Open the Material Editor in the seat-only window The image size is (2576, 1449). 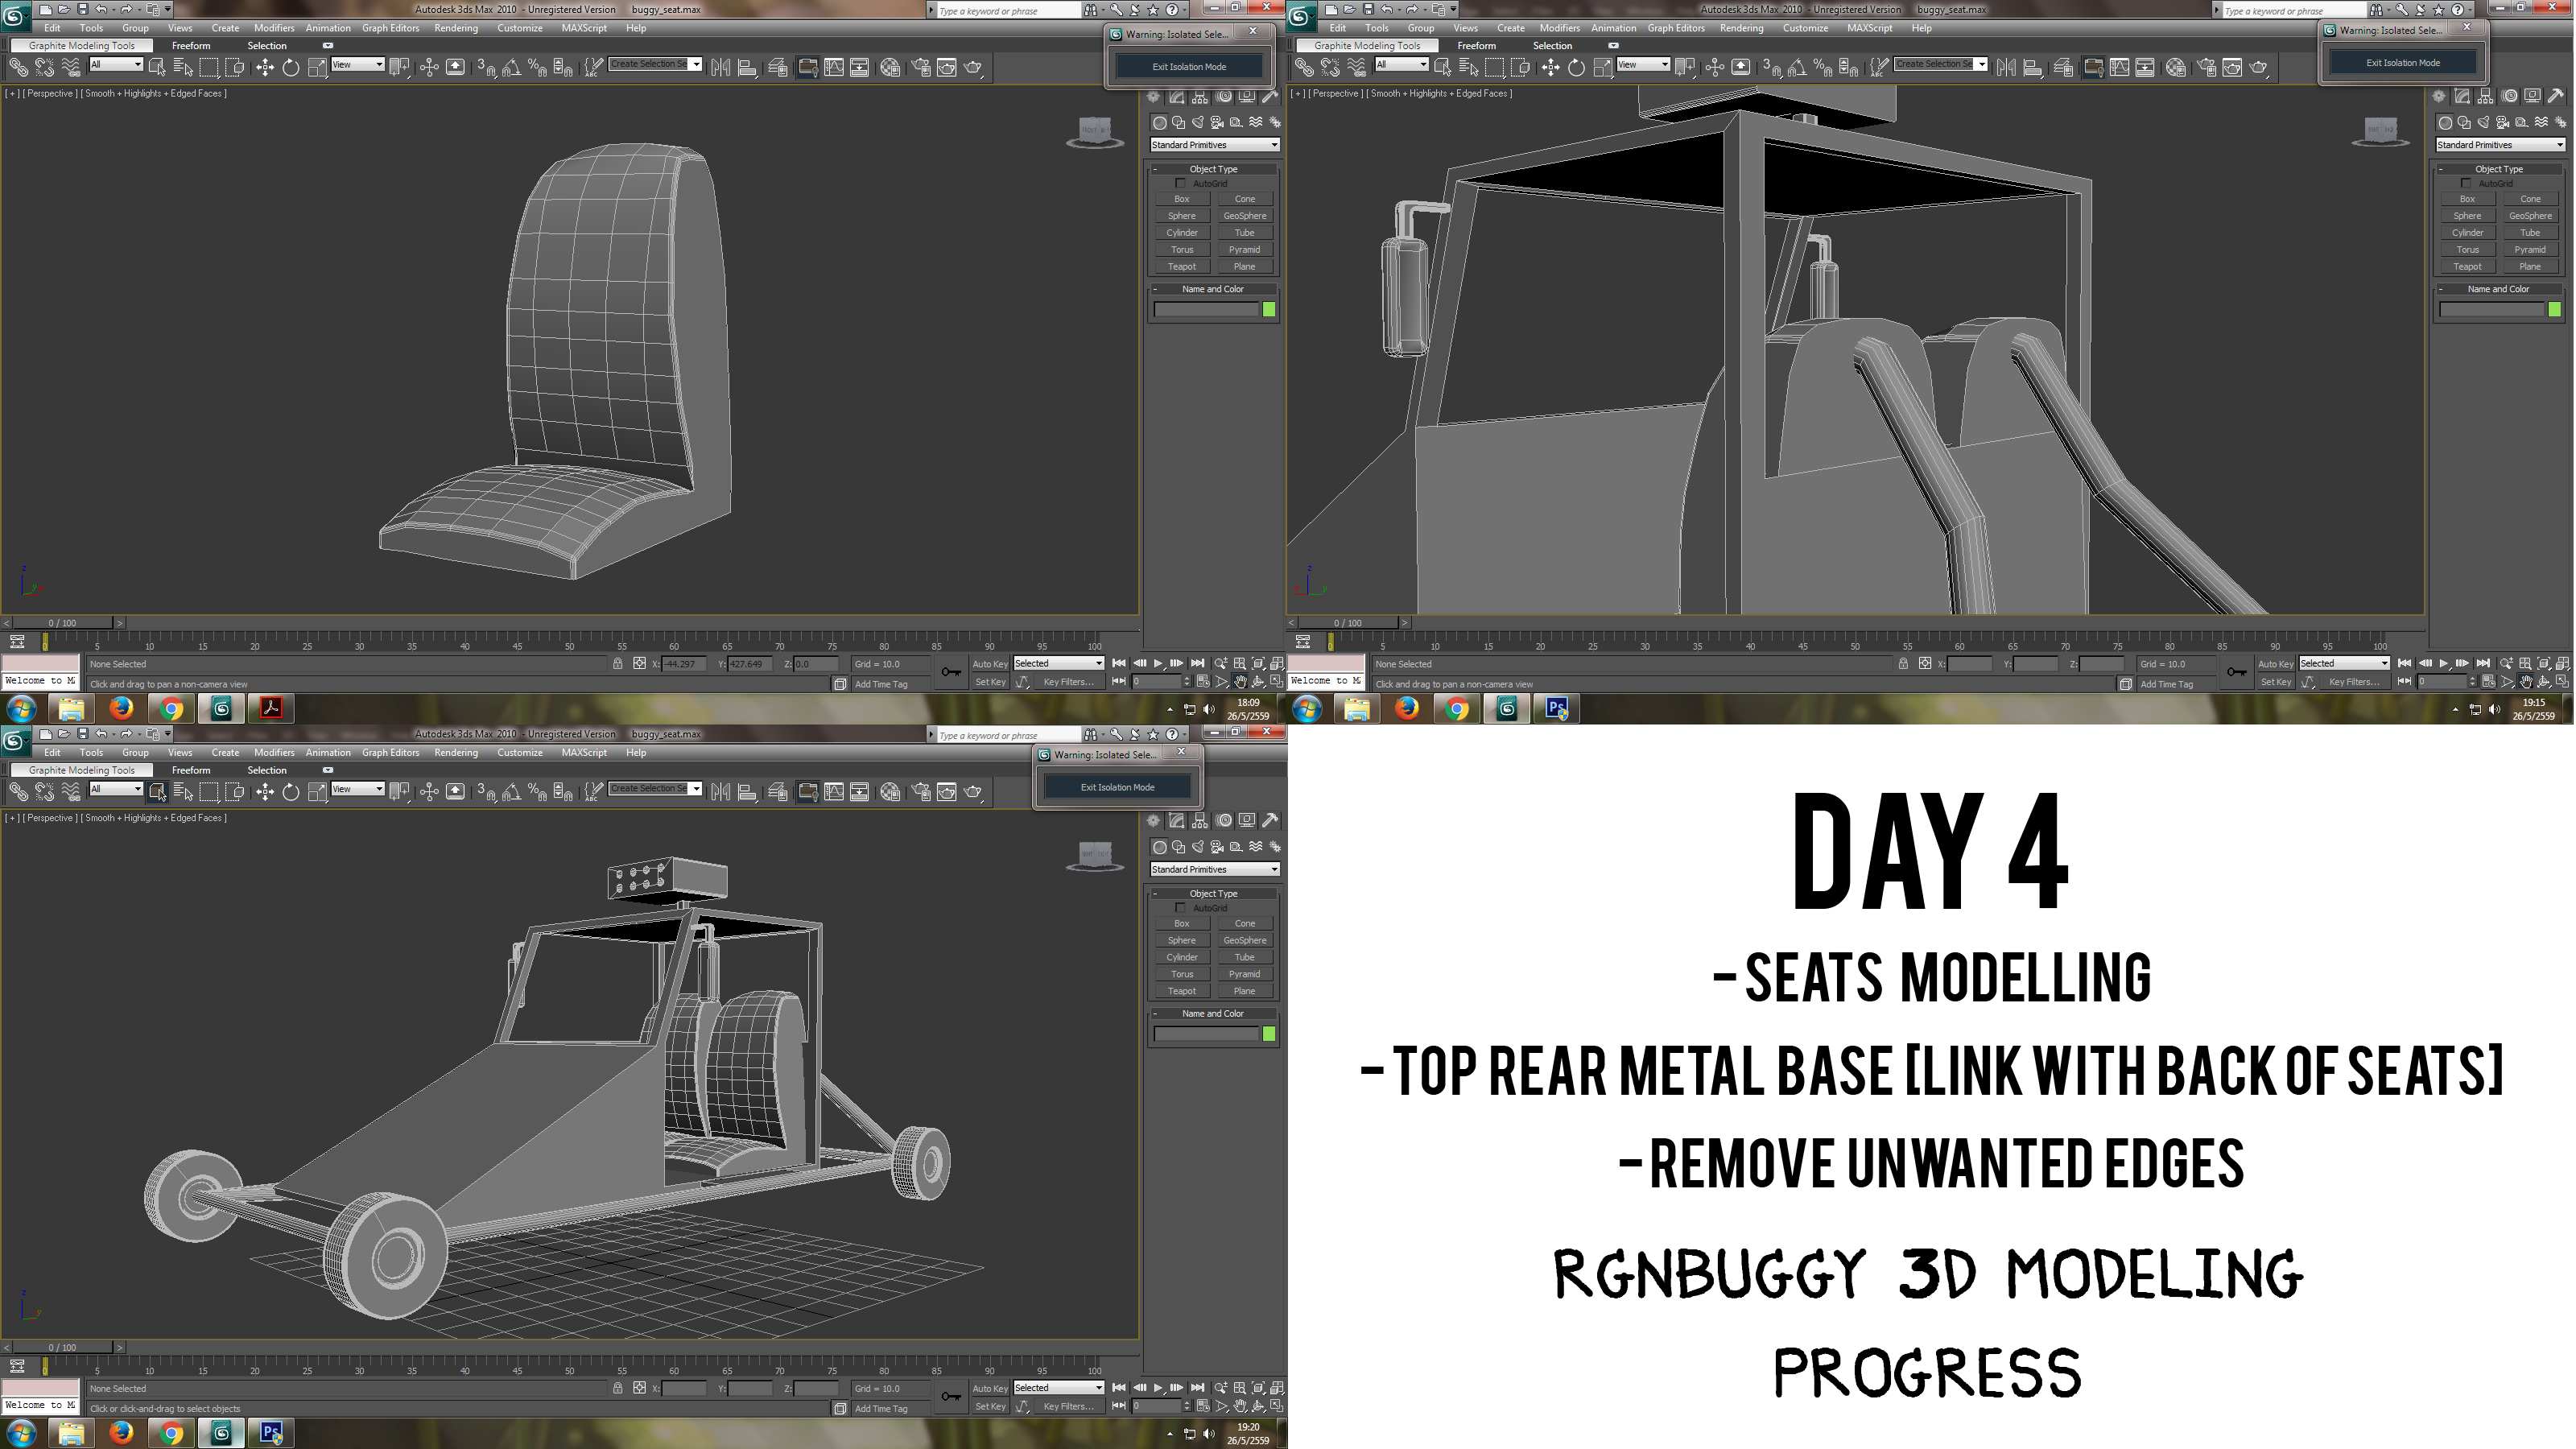pyautogui.click(x=890, y=68)
